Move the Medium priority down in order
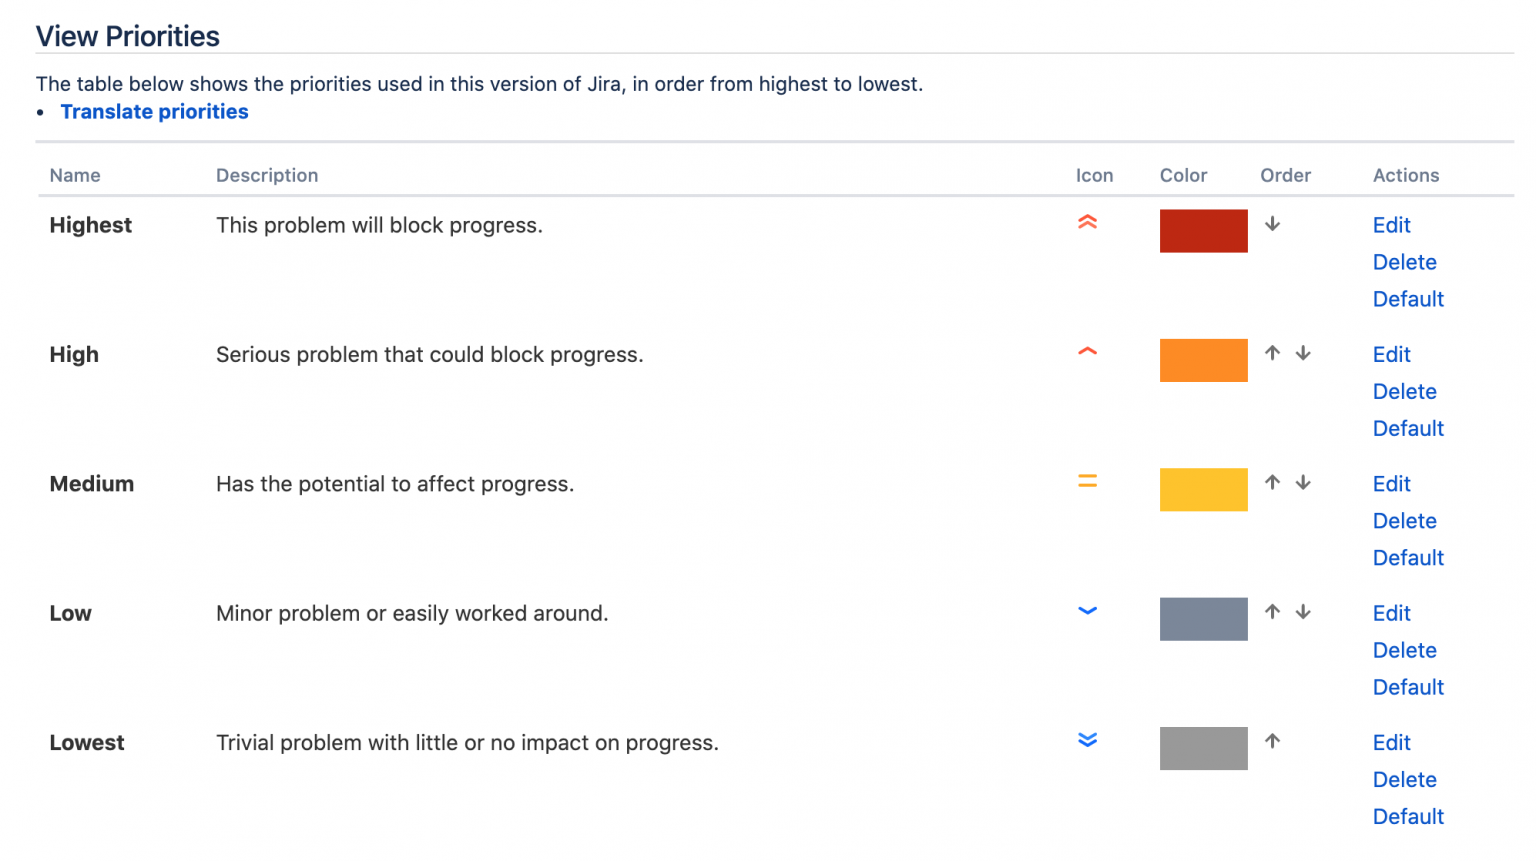The width and height of the screenshot is (1536, 861). (1303, 482)
